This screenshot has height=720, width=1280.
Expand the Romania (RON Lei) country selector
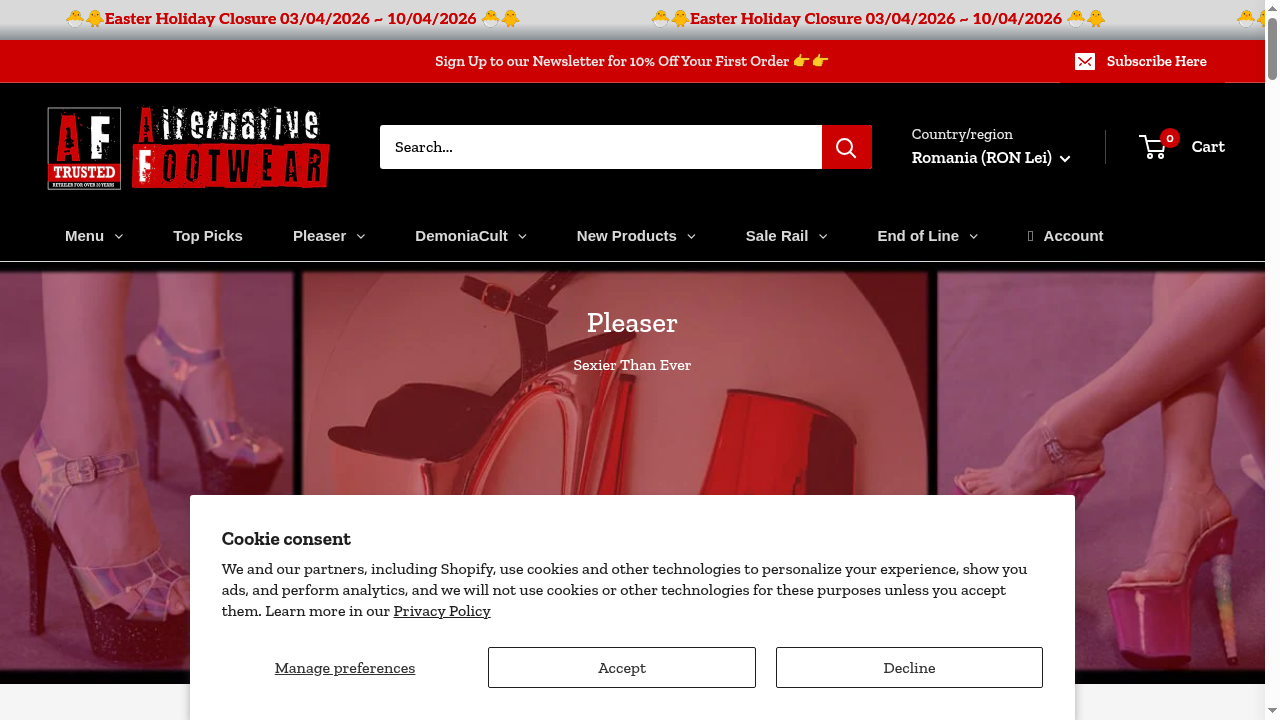tap(990, 158)
